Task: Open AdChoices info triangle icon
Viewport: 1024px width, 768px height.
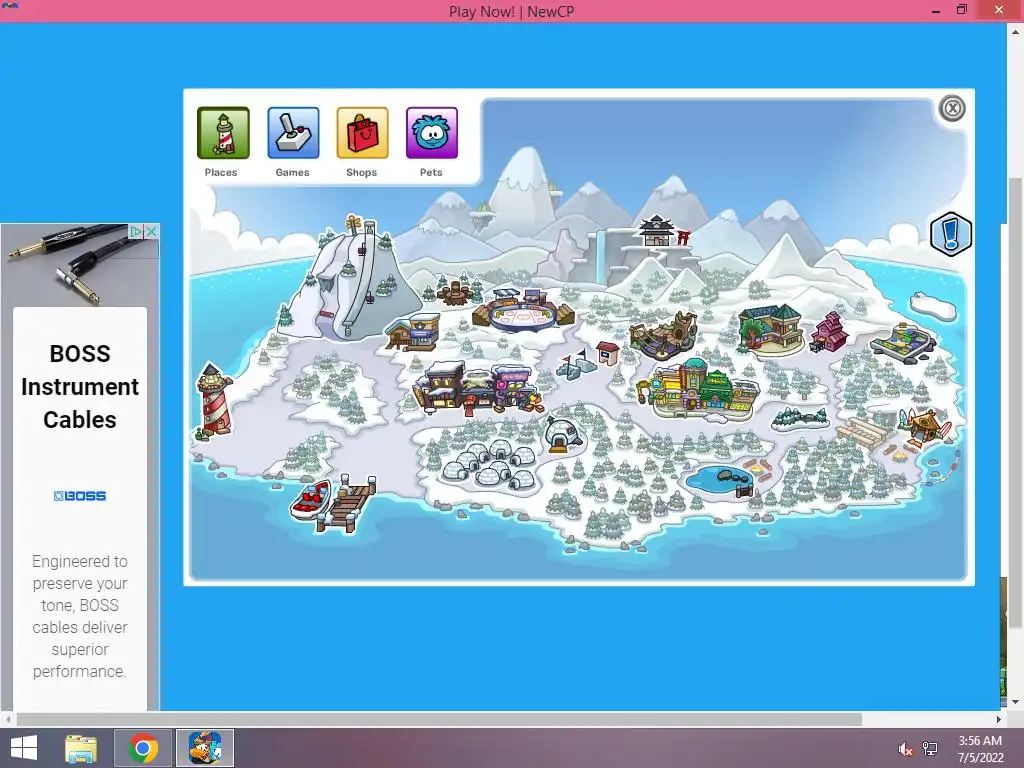Action: click(136, 231)
